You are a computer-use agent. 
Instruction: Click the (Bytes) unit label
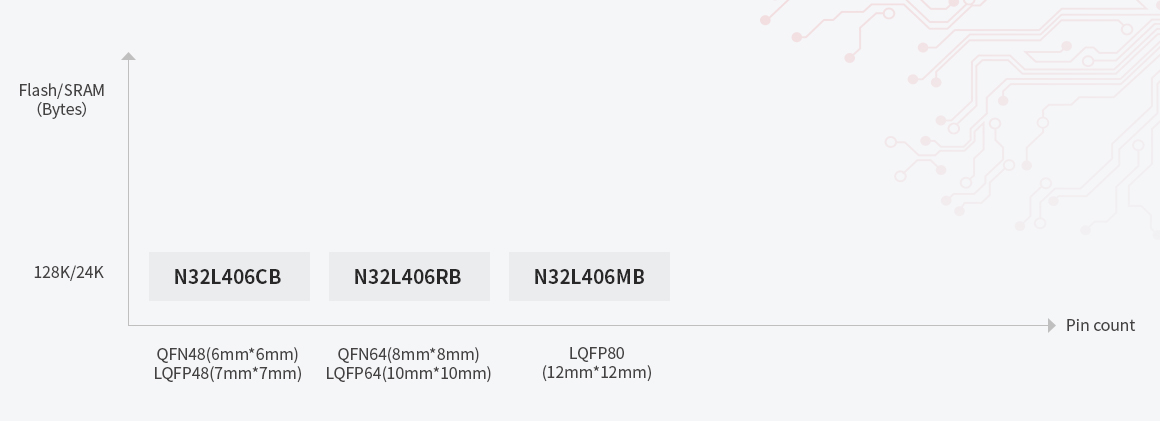tap(62, 109)
